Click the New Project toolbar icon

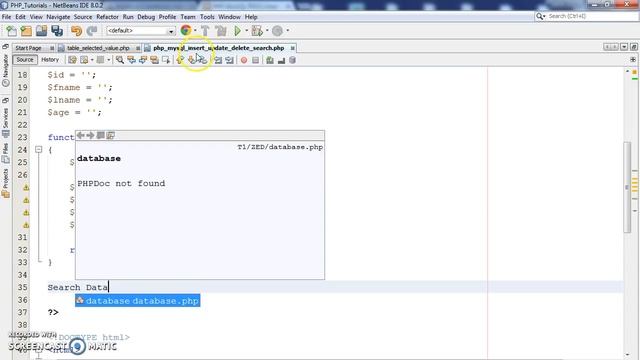point(26,31)
